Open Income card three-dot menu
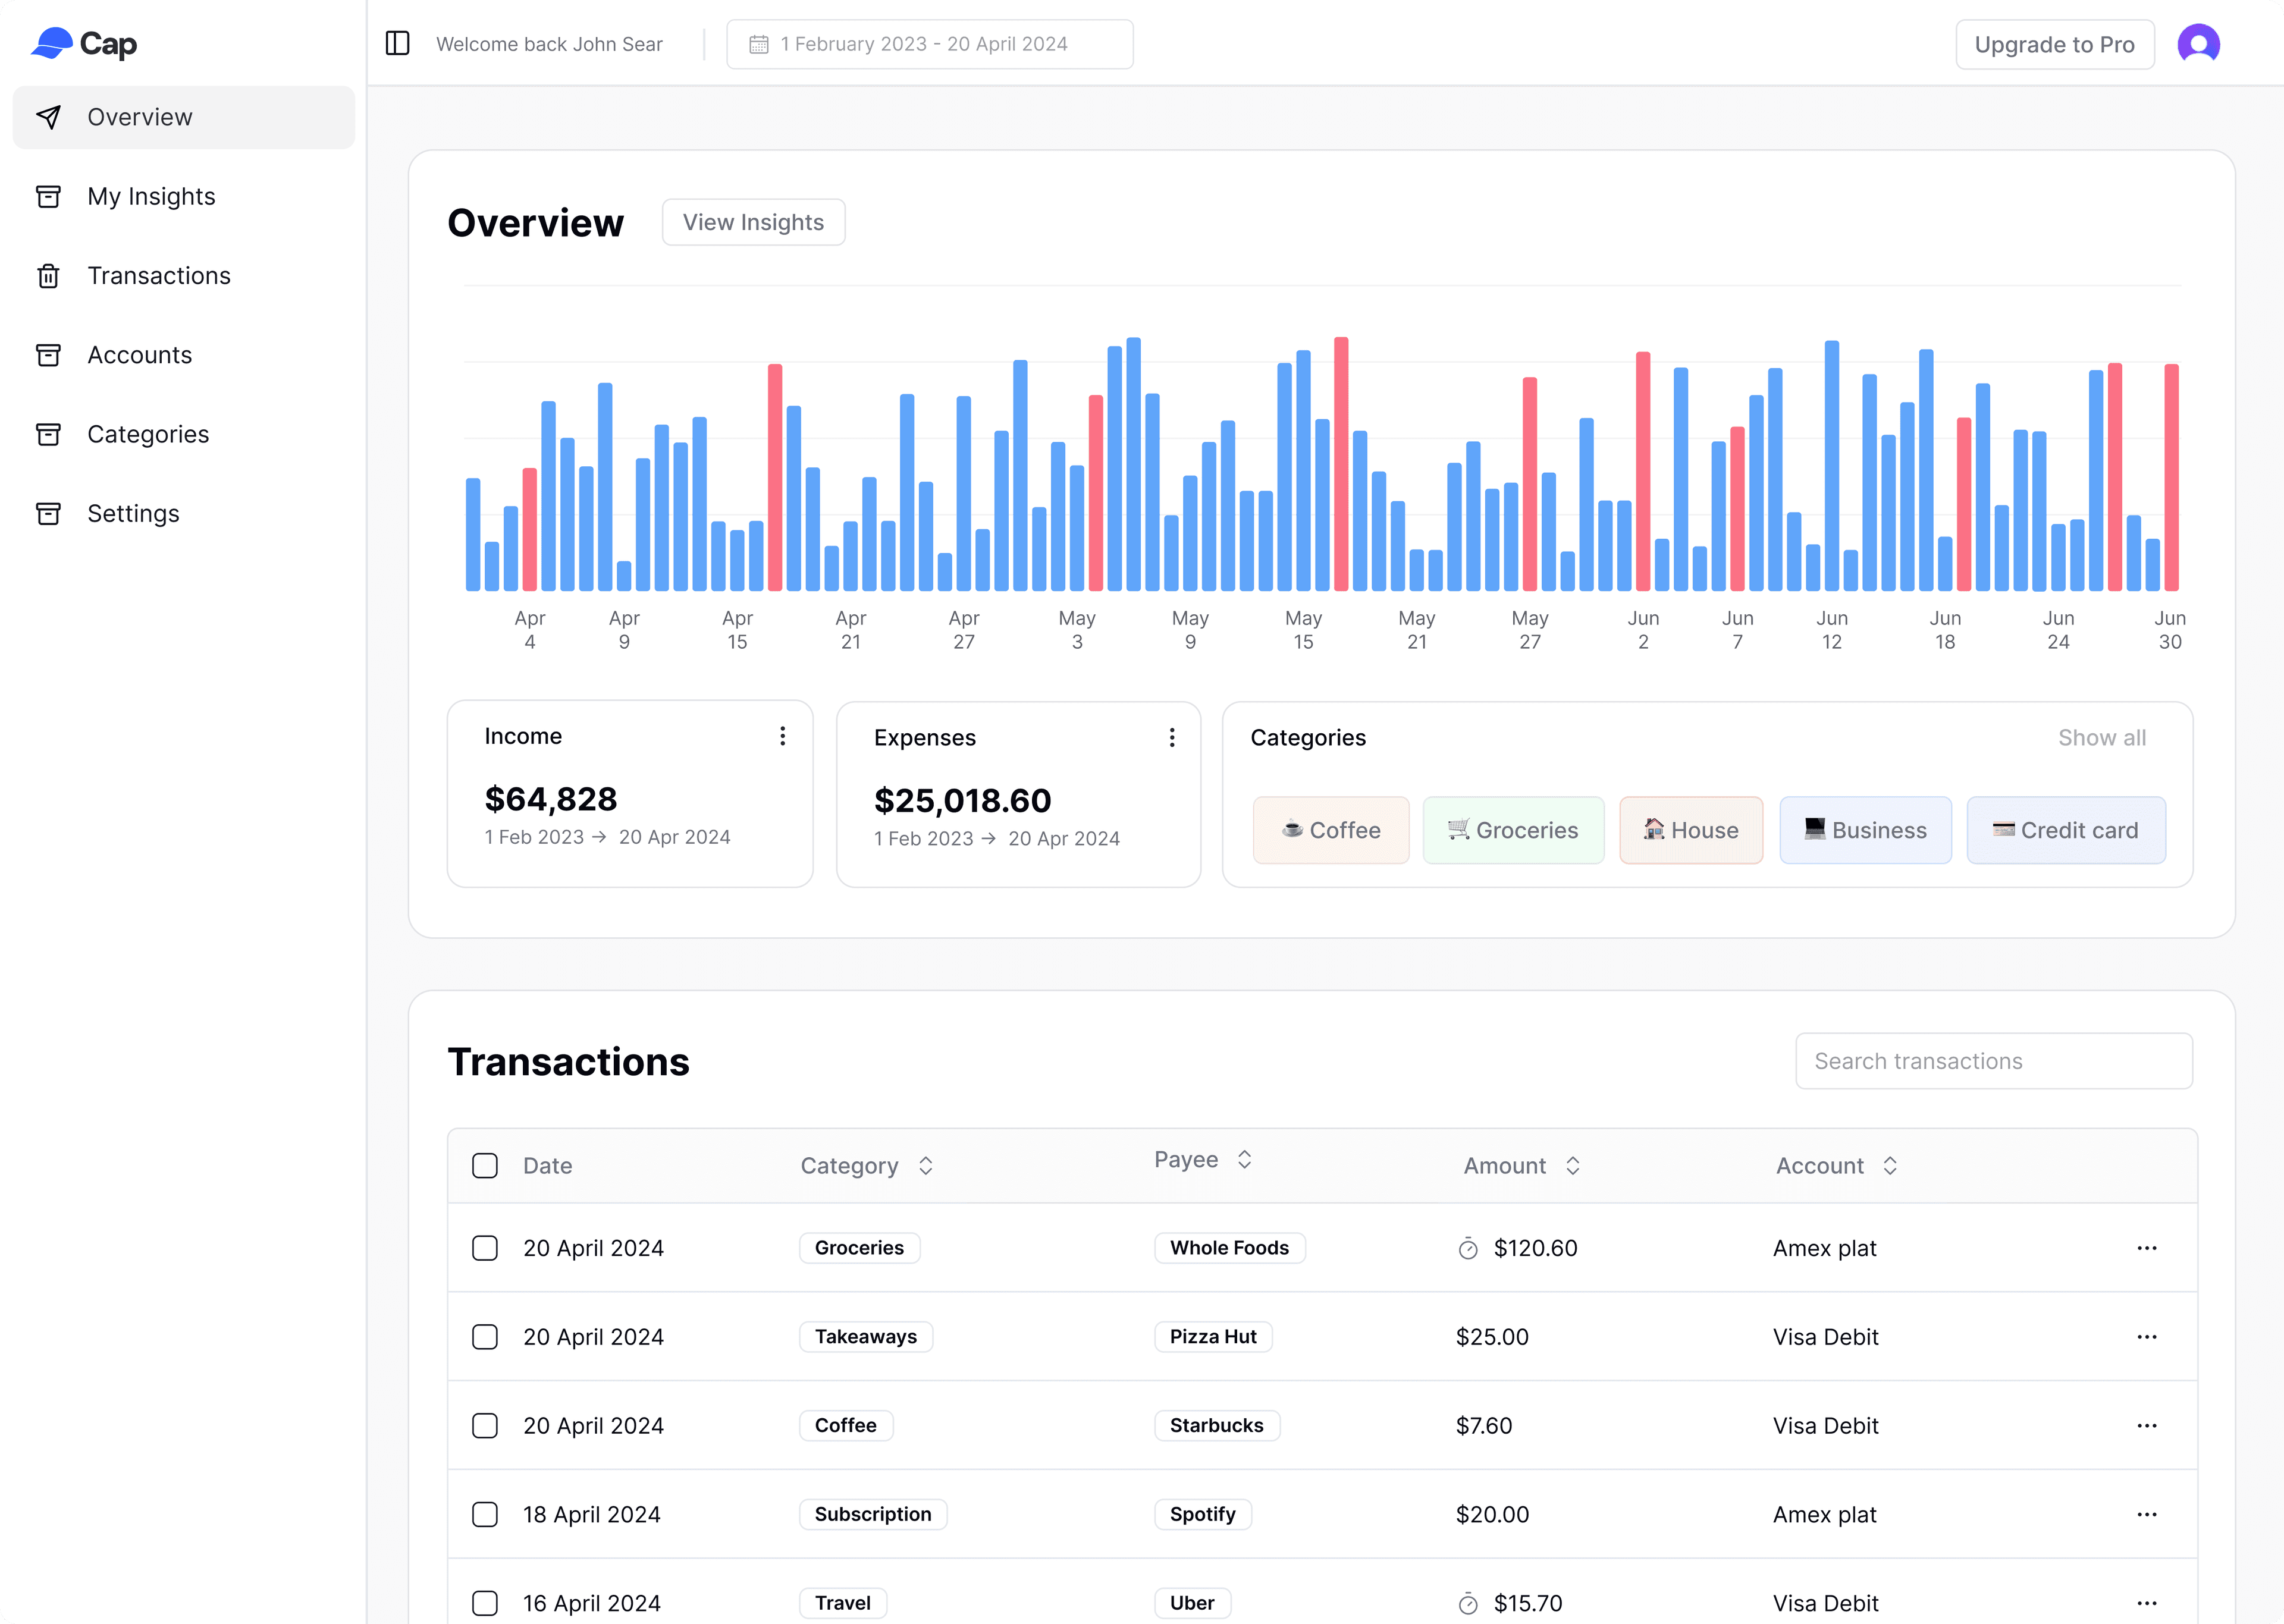The height and width of the screenshot is (1624, 2284). click(x=782, y=736)
